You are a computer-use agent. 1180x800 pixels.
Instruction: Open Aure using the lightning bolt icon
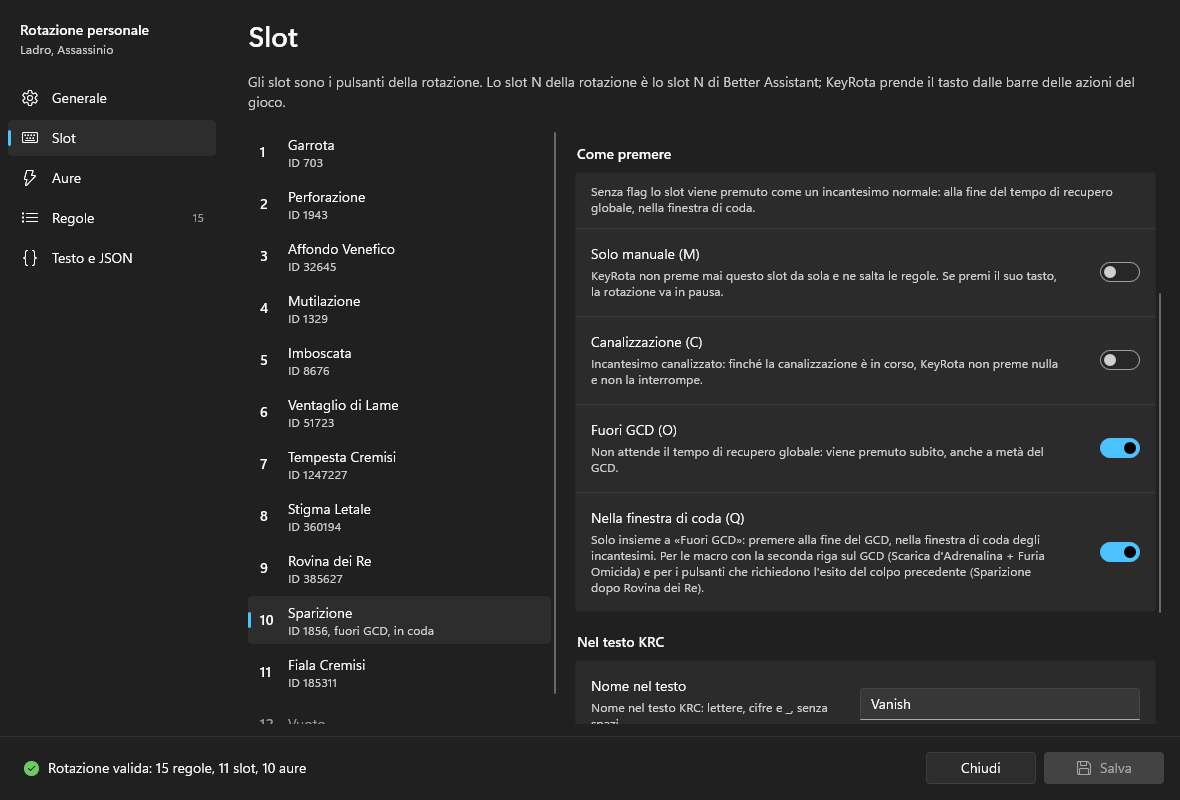point(30,178)
